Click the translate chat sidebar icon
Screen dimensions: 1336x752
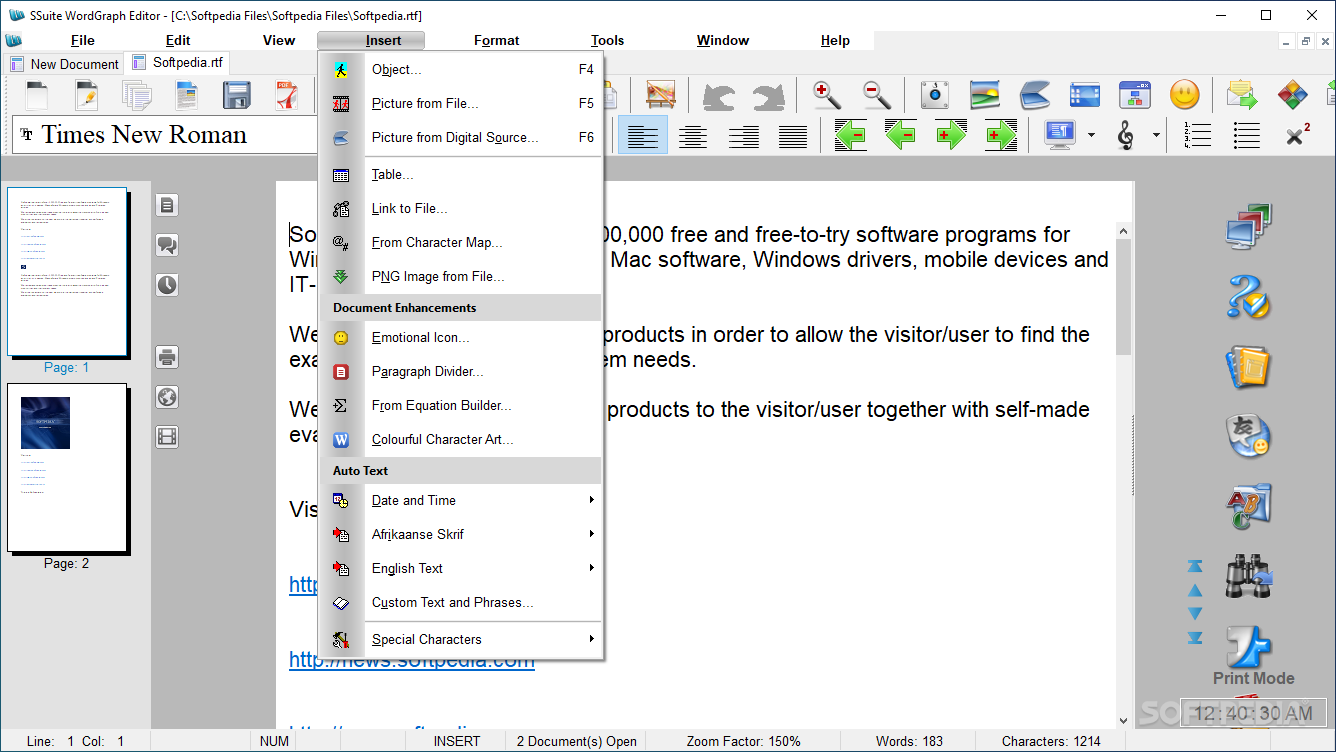1248,437
